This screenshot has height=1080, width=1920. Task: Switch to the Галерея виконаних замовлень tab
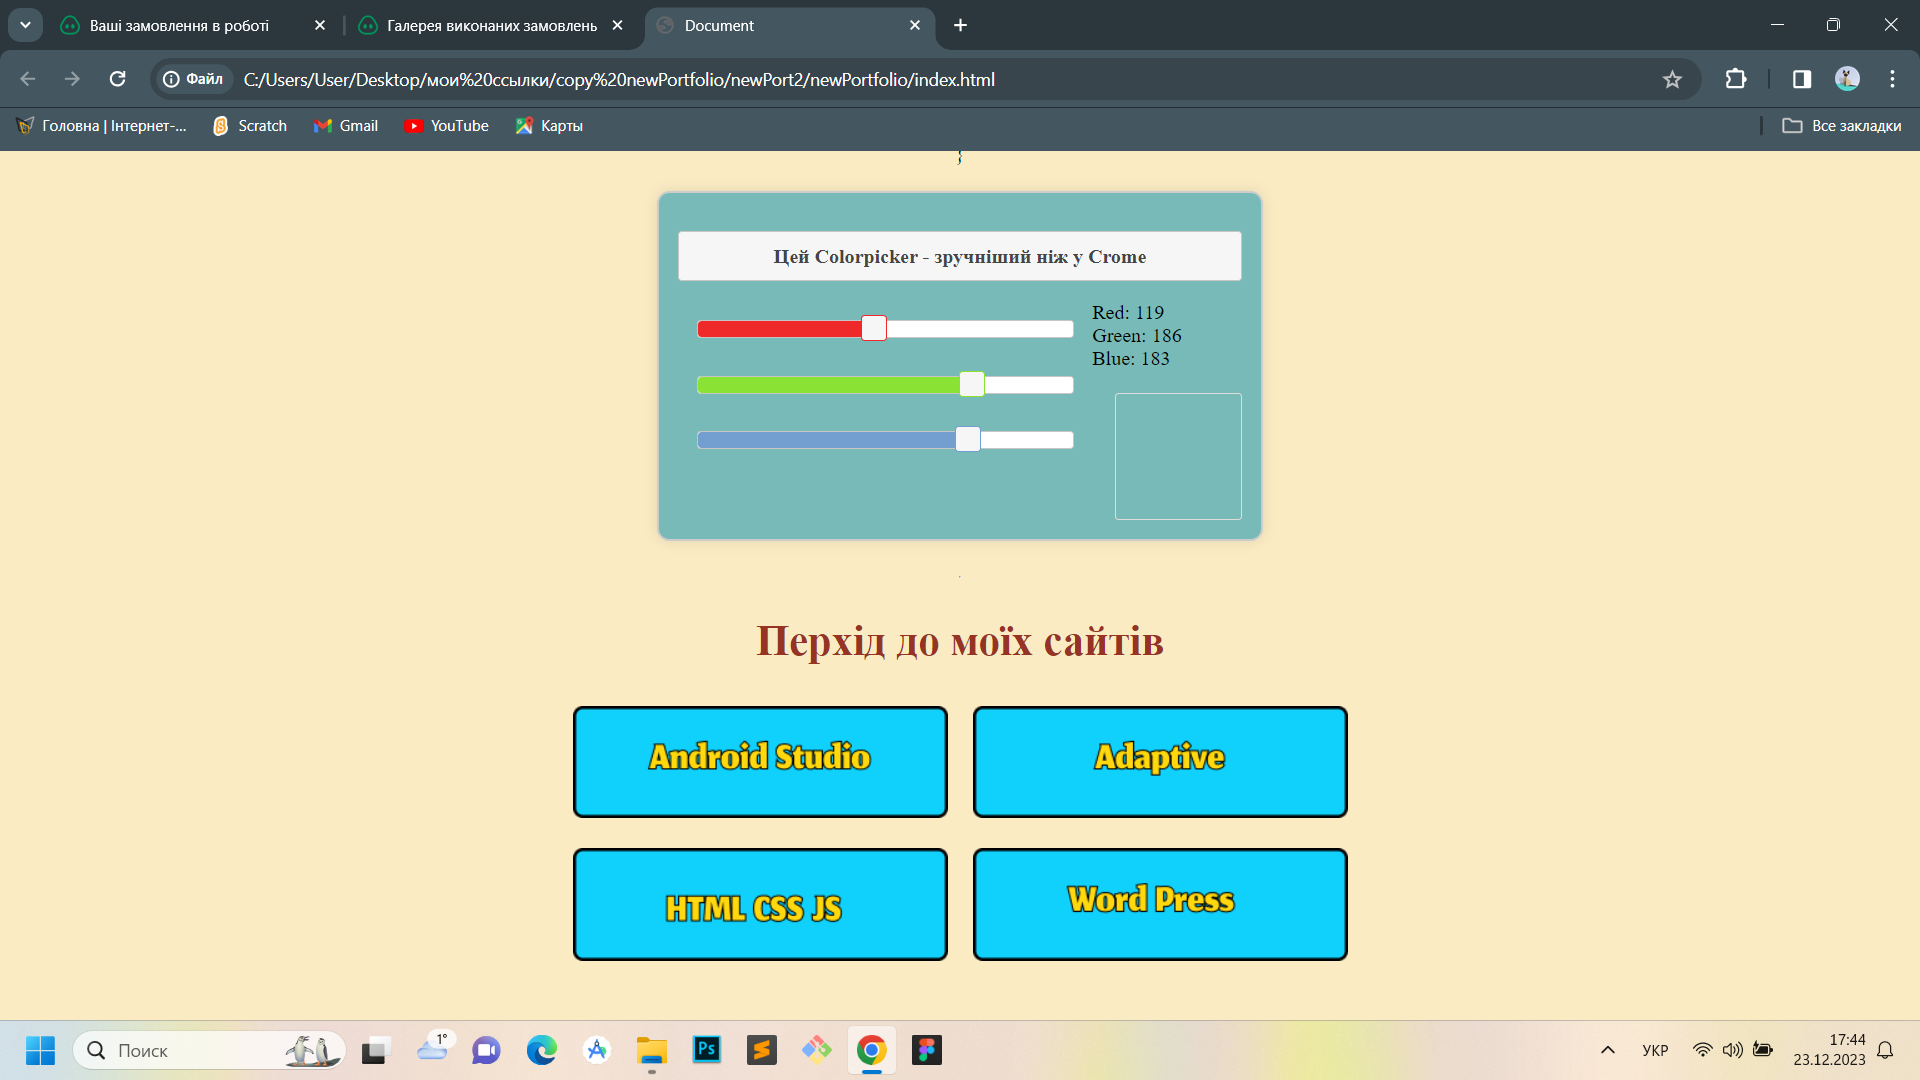pos(490,25)
